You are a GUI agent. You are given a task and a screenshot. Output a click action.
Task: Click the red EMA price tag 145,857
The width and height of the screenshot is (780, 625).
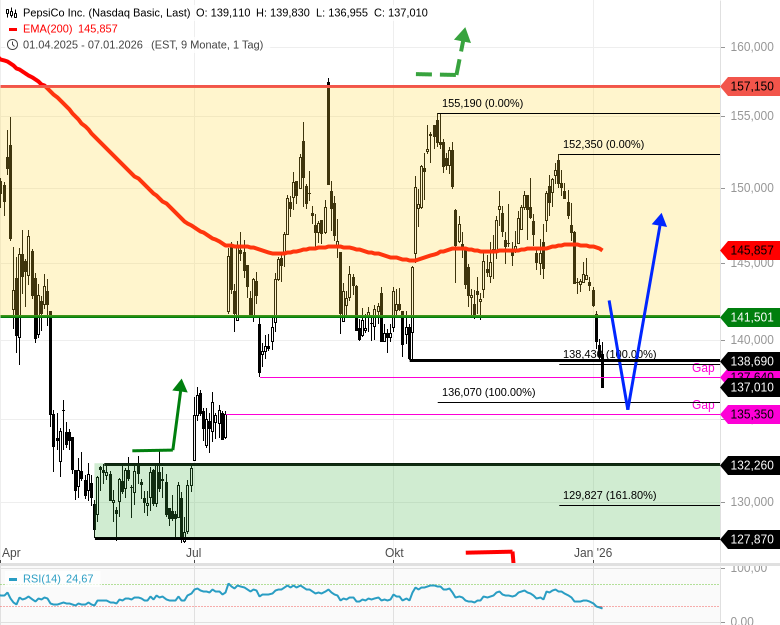click(751, 250)
